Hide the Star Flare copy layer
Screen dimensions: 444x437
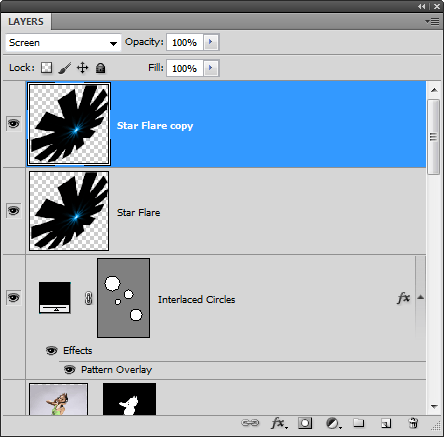coord(14,124)
